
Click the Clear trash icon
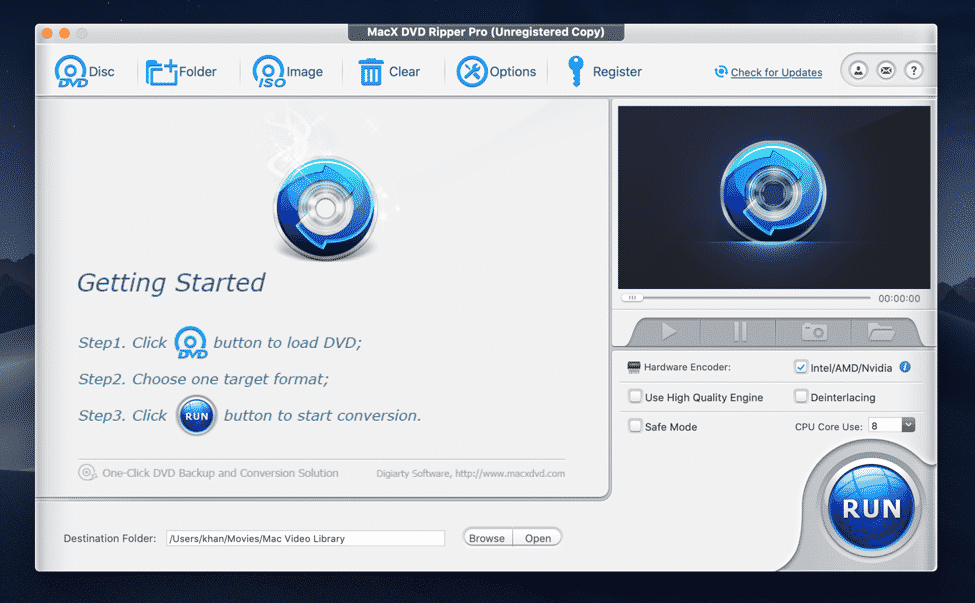point(371,72)
